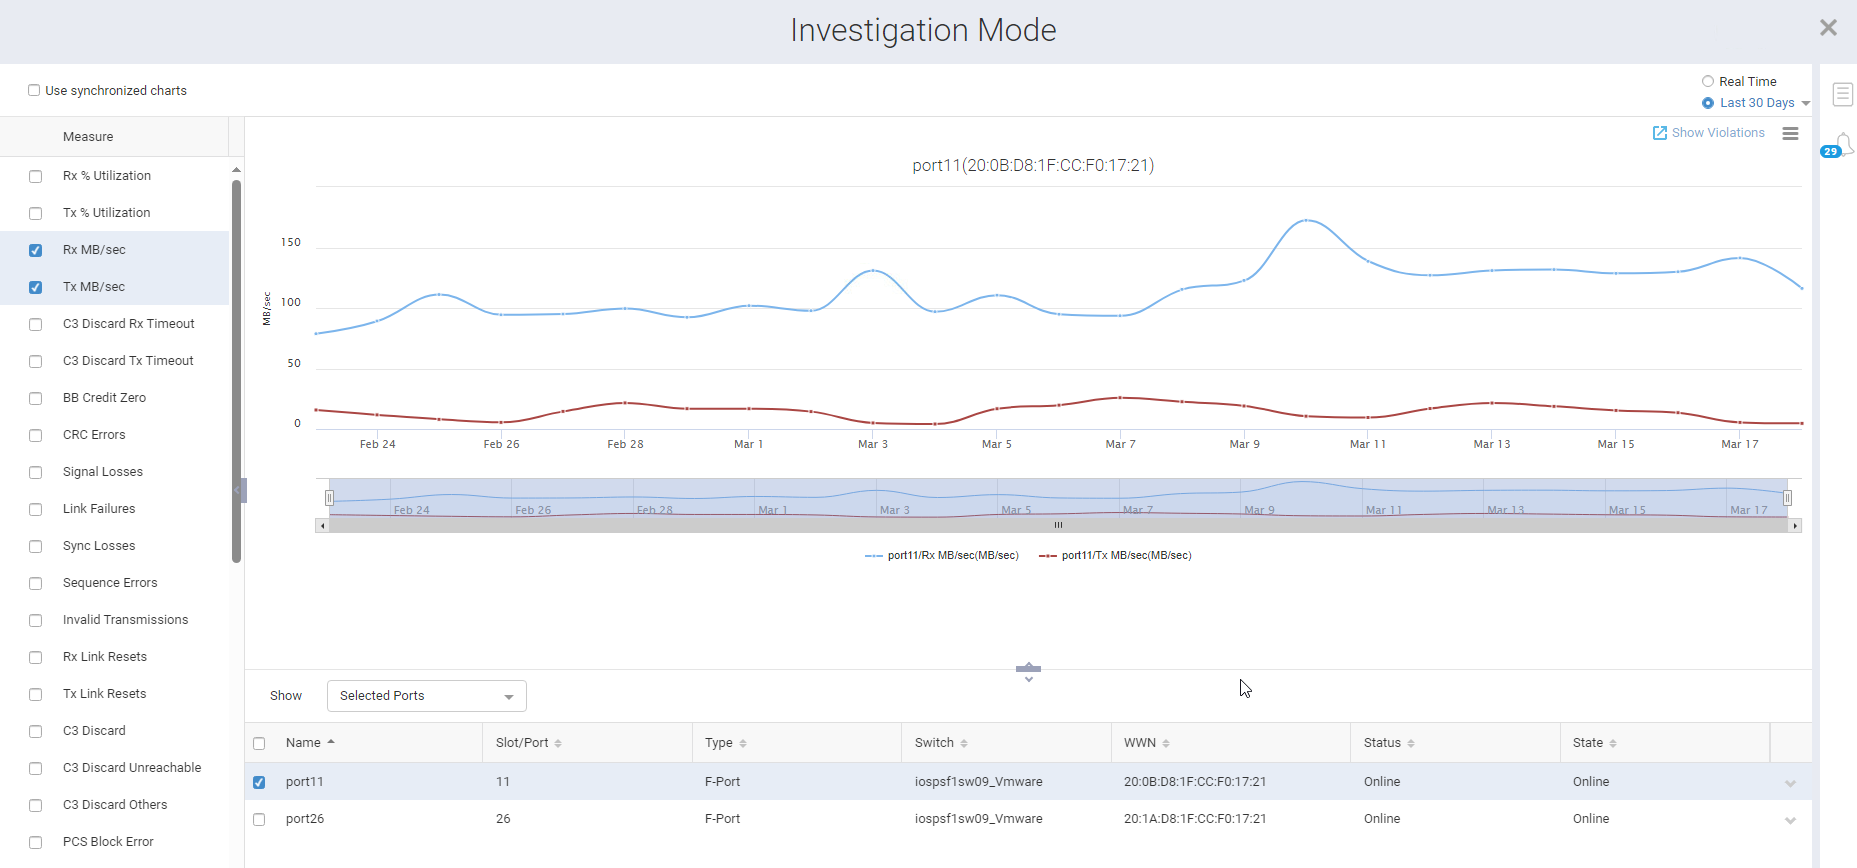
Task: Click the Show Violations link
Action: 1717,133
